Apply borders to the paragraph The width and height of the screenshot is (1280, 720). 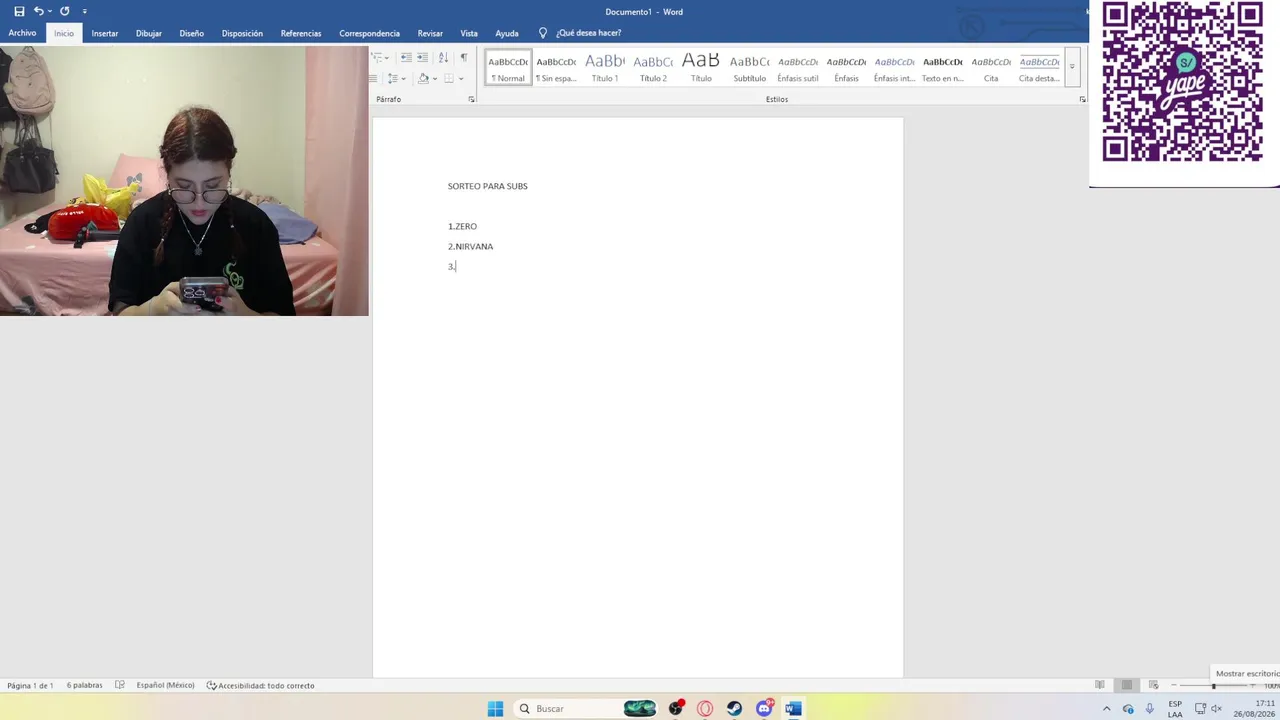point(449,78)
